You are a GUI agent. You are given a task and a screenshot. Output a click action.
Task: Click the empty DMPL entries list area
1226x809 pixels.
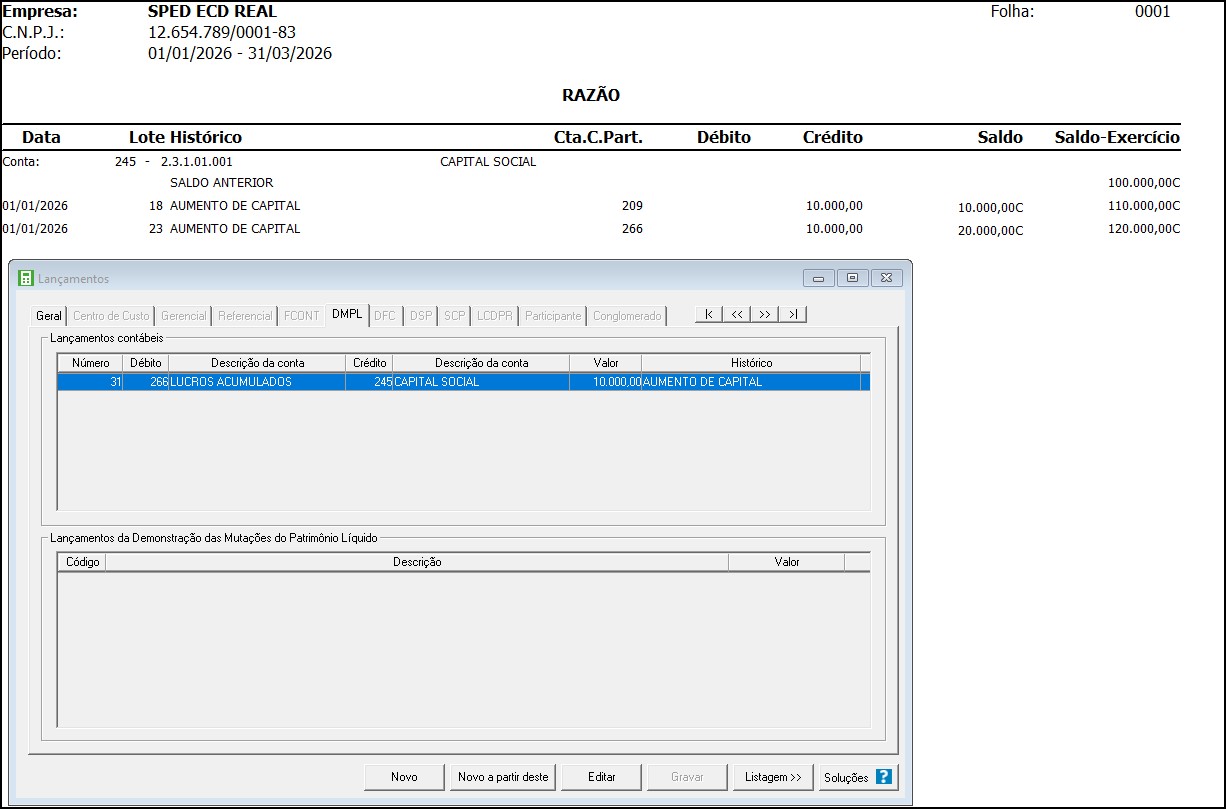pos(464,649)
